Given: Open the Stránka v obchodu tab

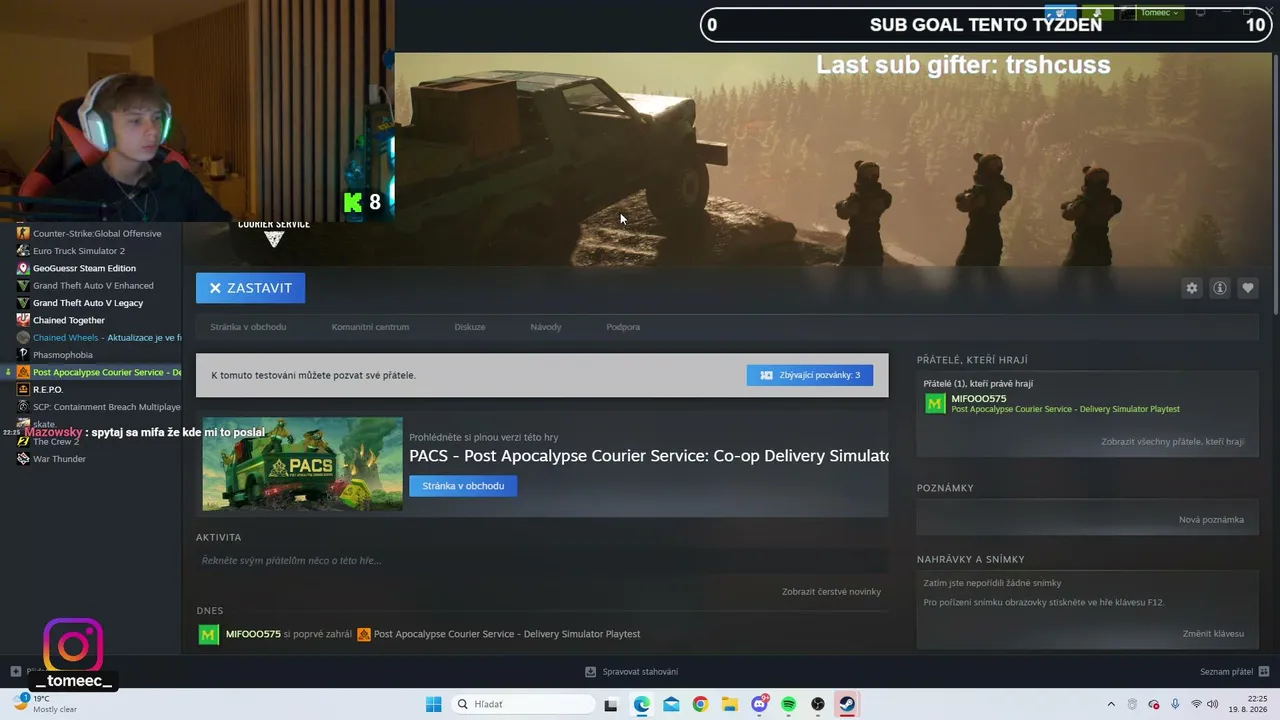Looking at the screenshot, I should (x=248, y=327).
